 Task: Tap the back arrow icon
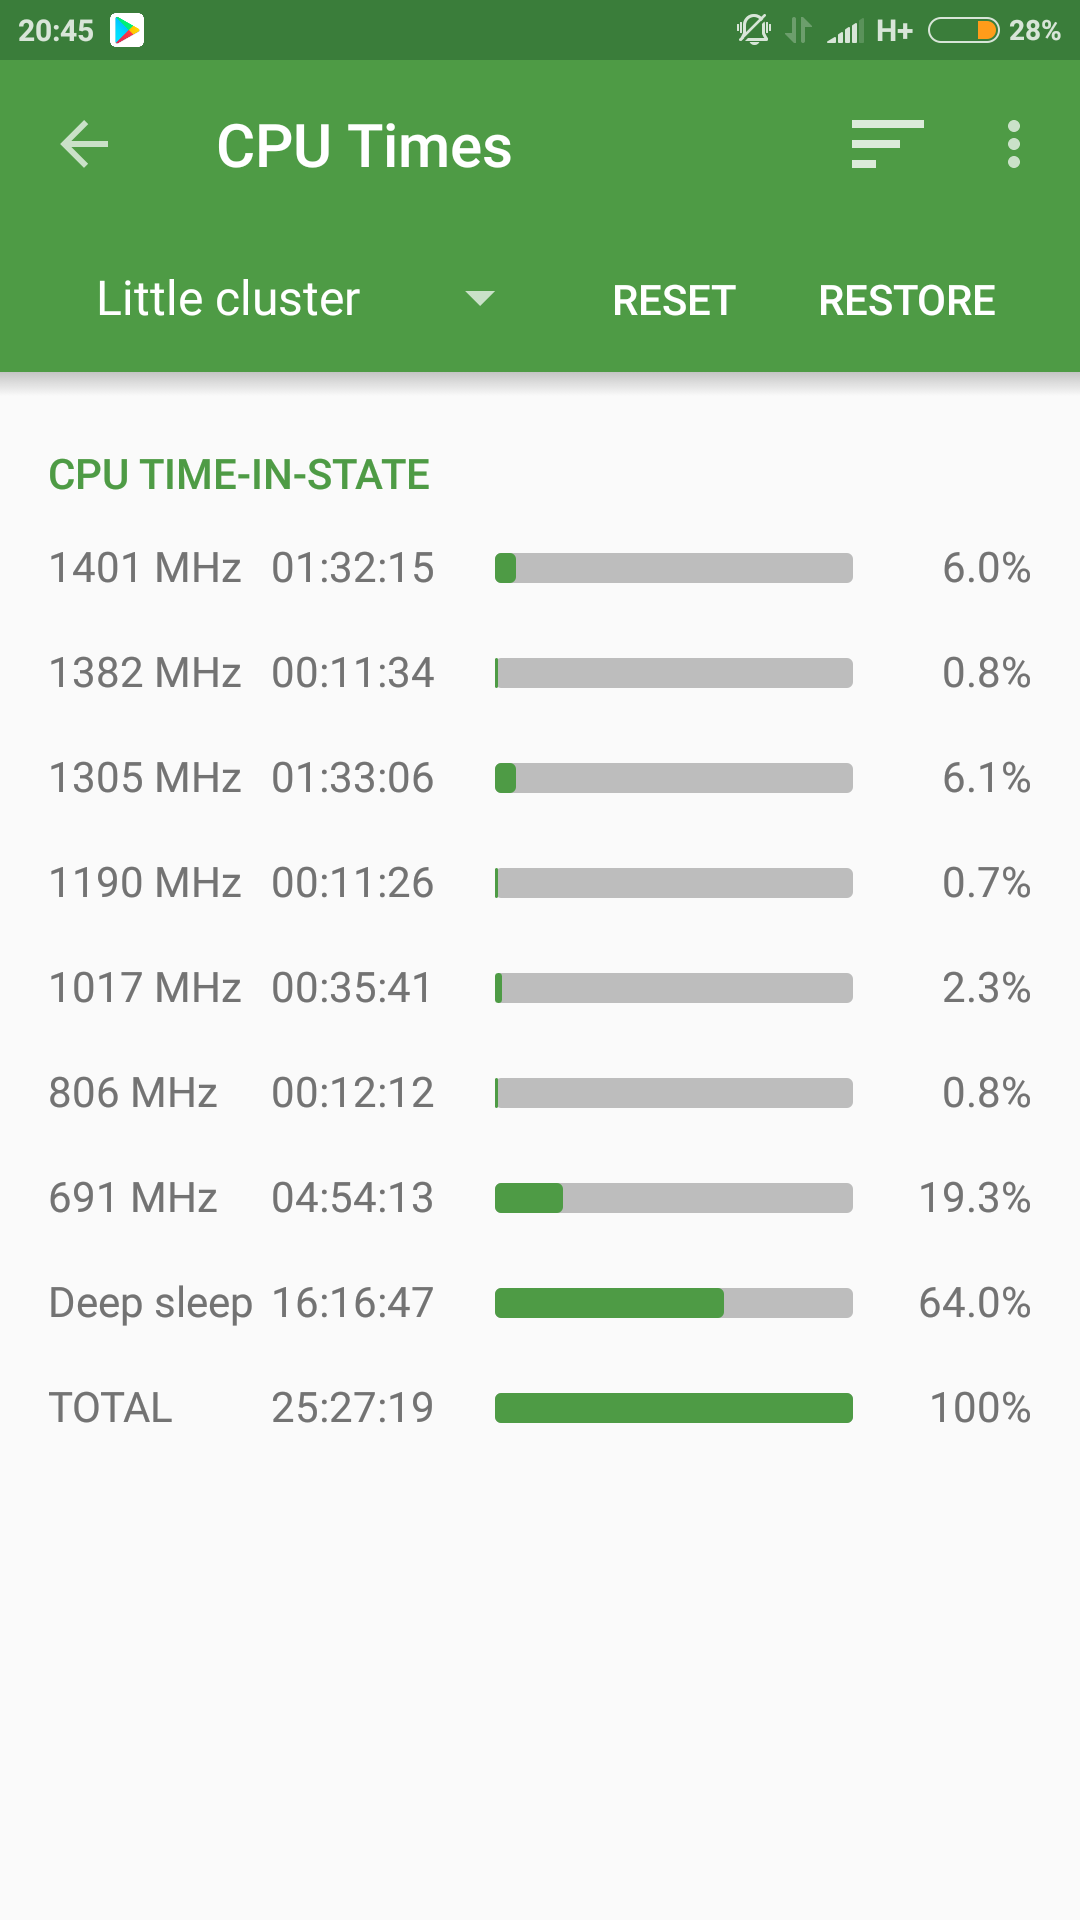pos(85,145)
